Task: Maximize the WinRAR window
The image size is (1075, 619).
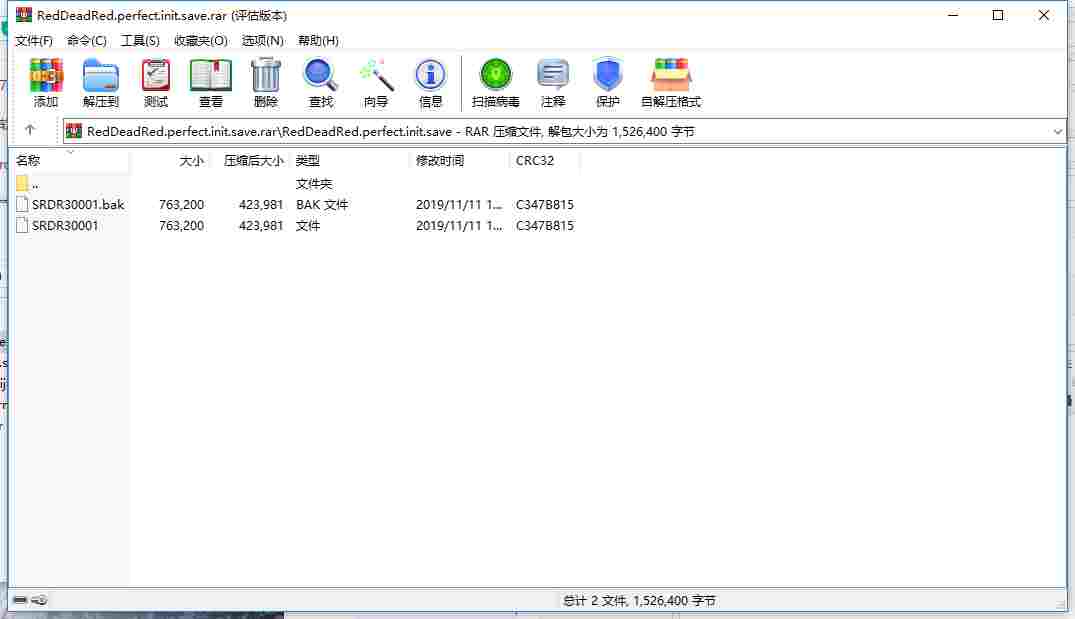Action: point(998,15)
